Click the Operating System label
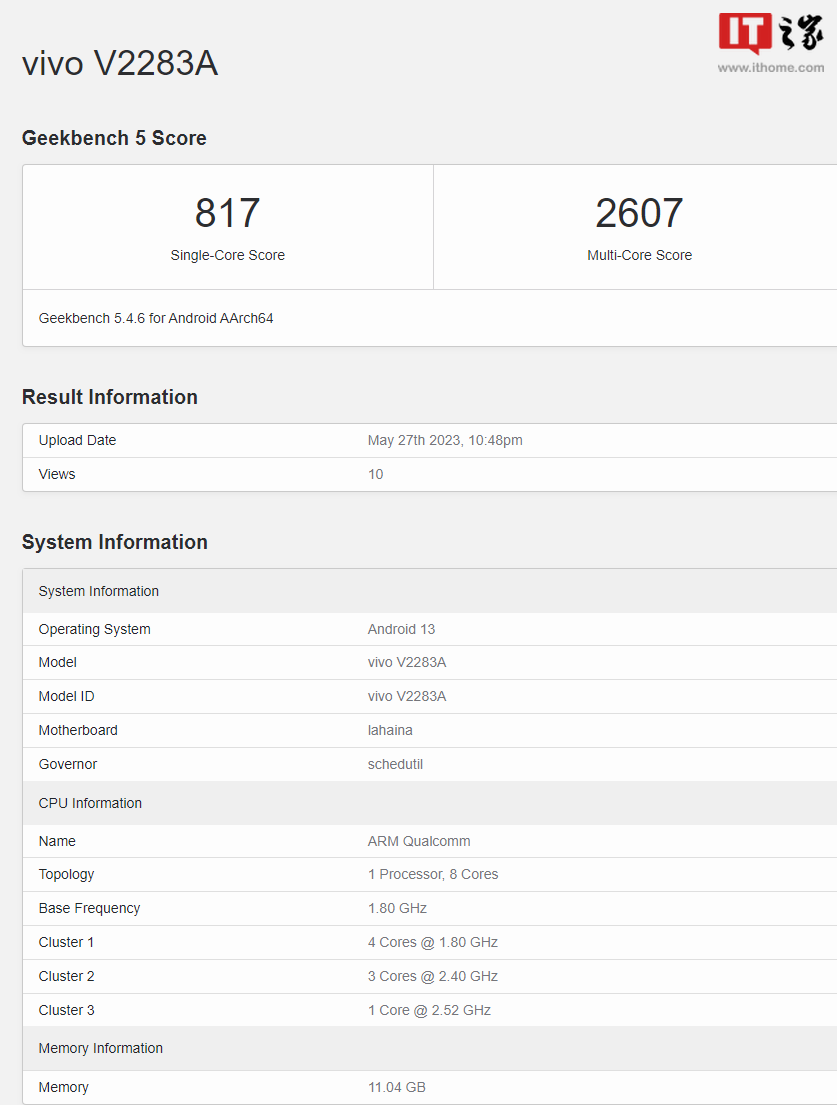 click(x=94, y=629)
